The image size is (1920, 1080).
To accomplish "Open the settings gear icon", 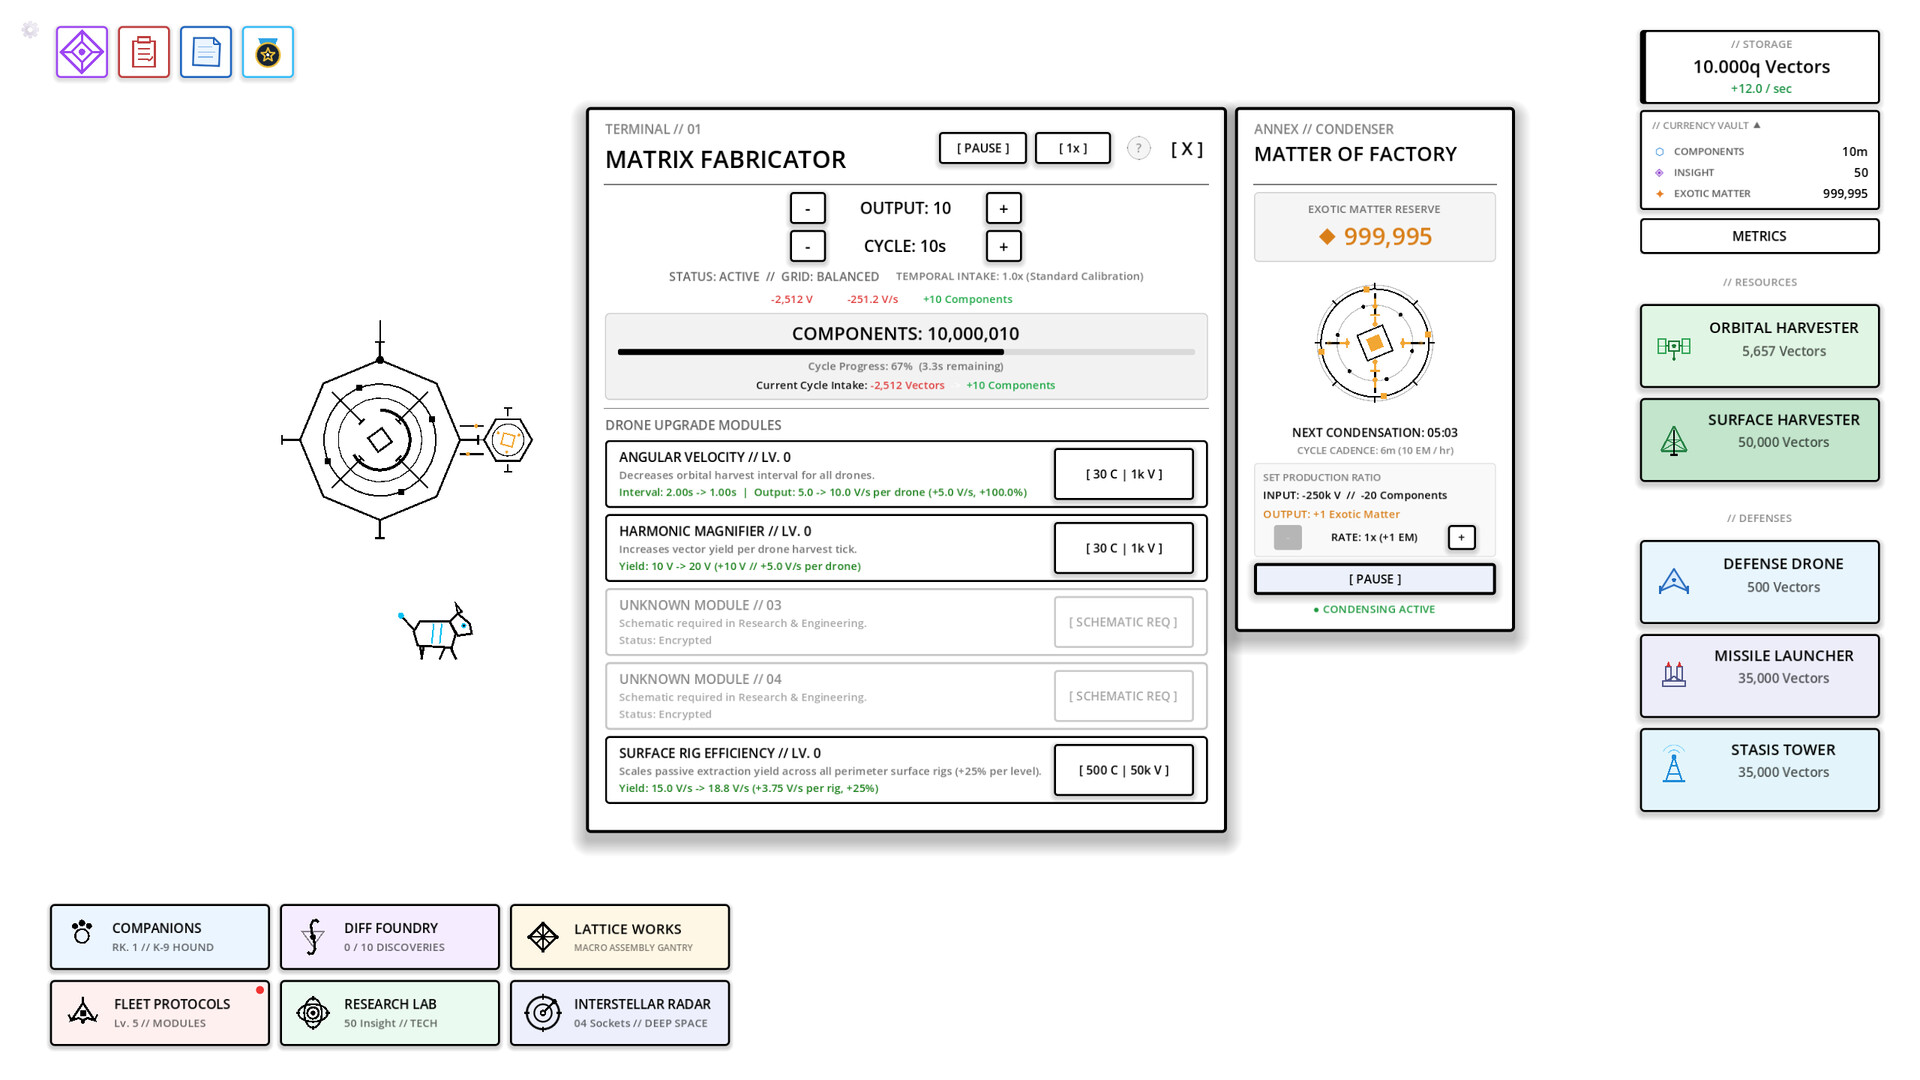I will point(30,30).
